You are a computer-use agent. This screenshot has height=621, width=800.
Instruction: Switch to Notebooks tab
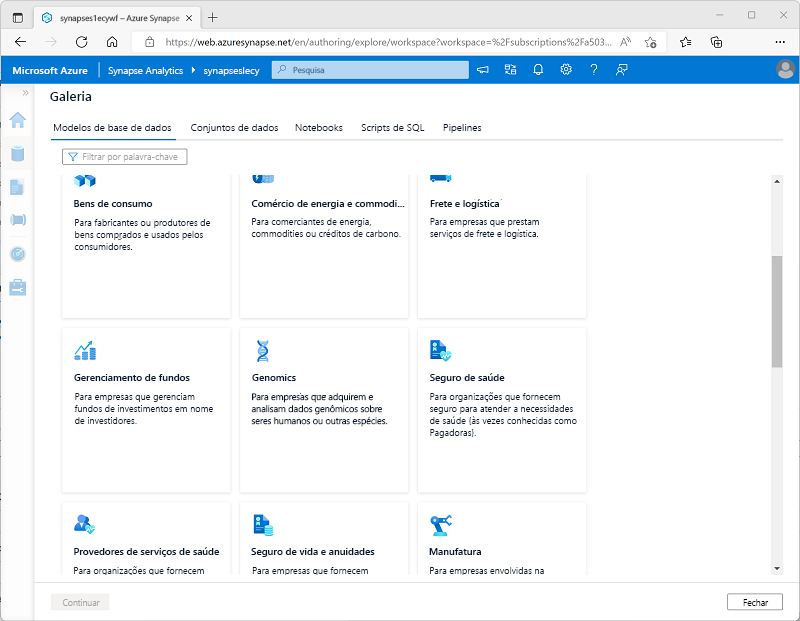pyautogui.click(x=319, y=128)
